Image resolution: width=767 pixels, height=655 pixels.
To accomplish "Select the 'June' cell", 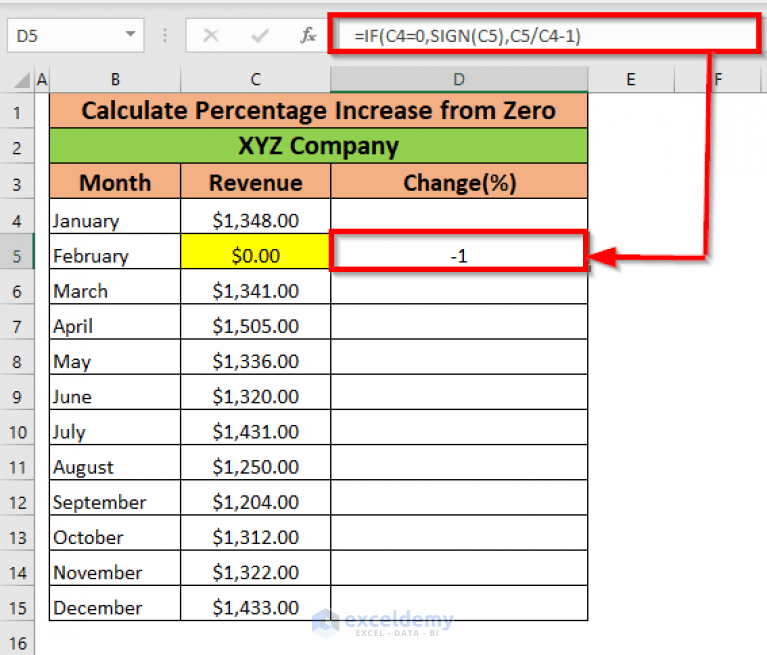I will click(115, 393).
